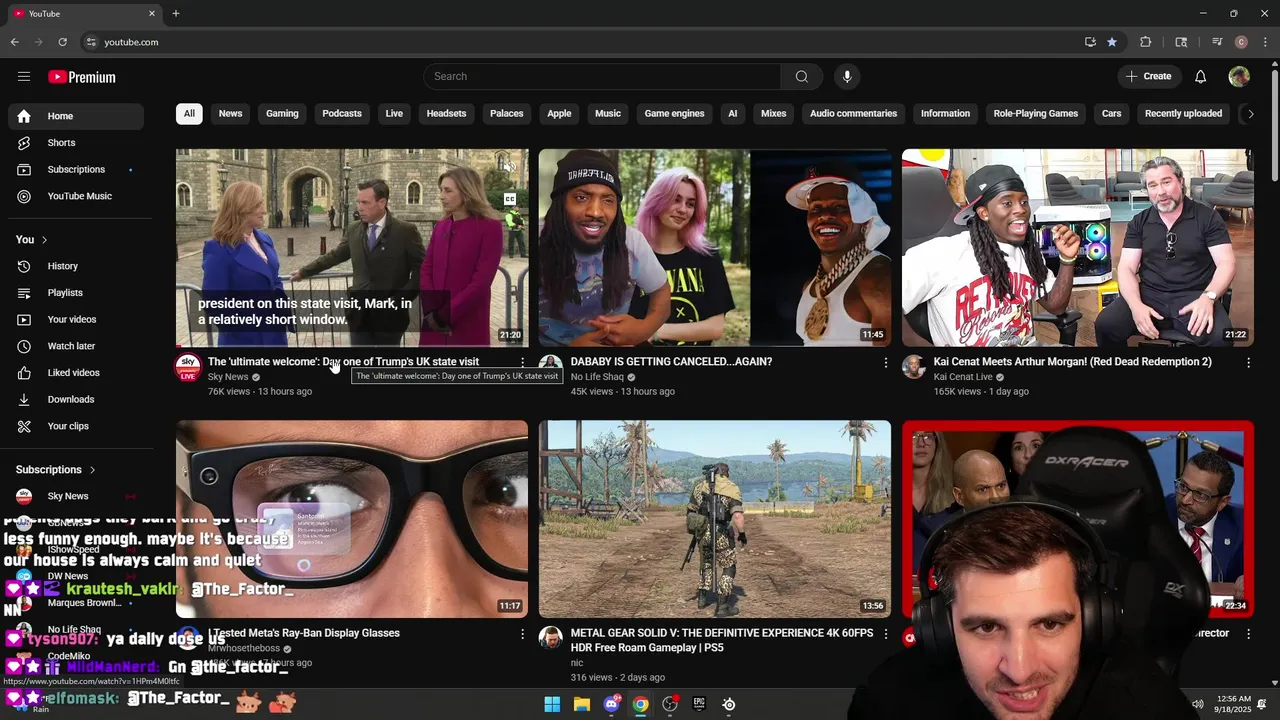Open the Windows Start menu
Image resolution: width=1280 pixels, height=720 pixels.
click(552, 705)
